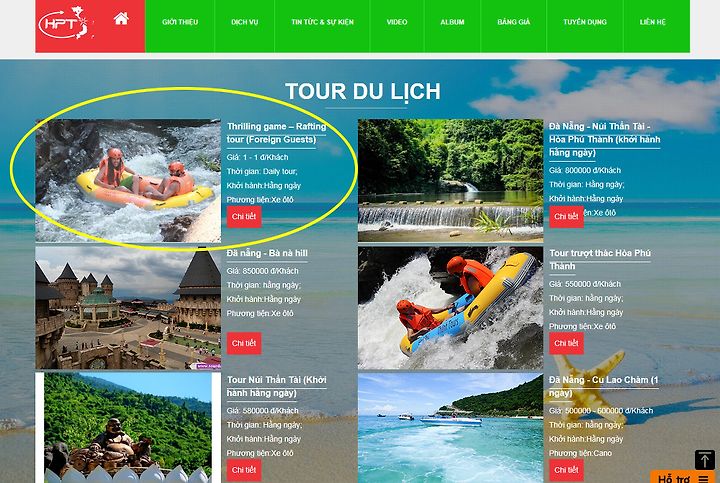Open the waterfall Núi Thần Tài thumbnail
Viewport: 720px width, 483px height.
(x=450, y=180)
